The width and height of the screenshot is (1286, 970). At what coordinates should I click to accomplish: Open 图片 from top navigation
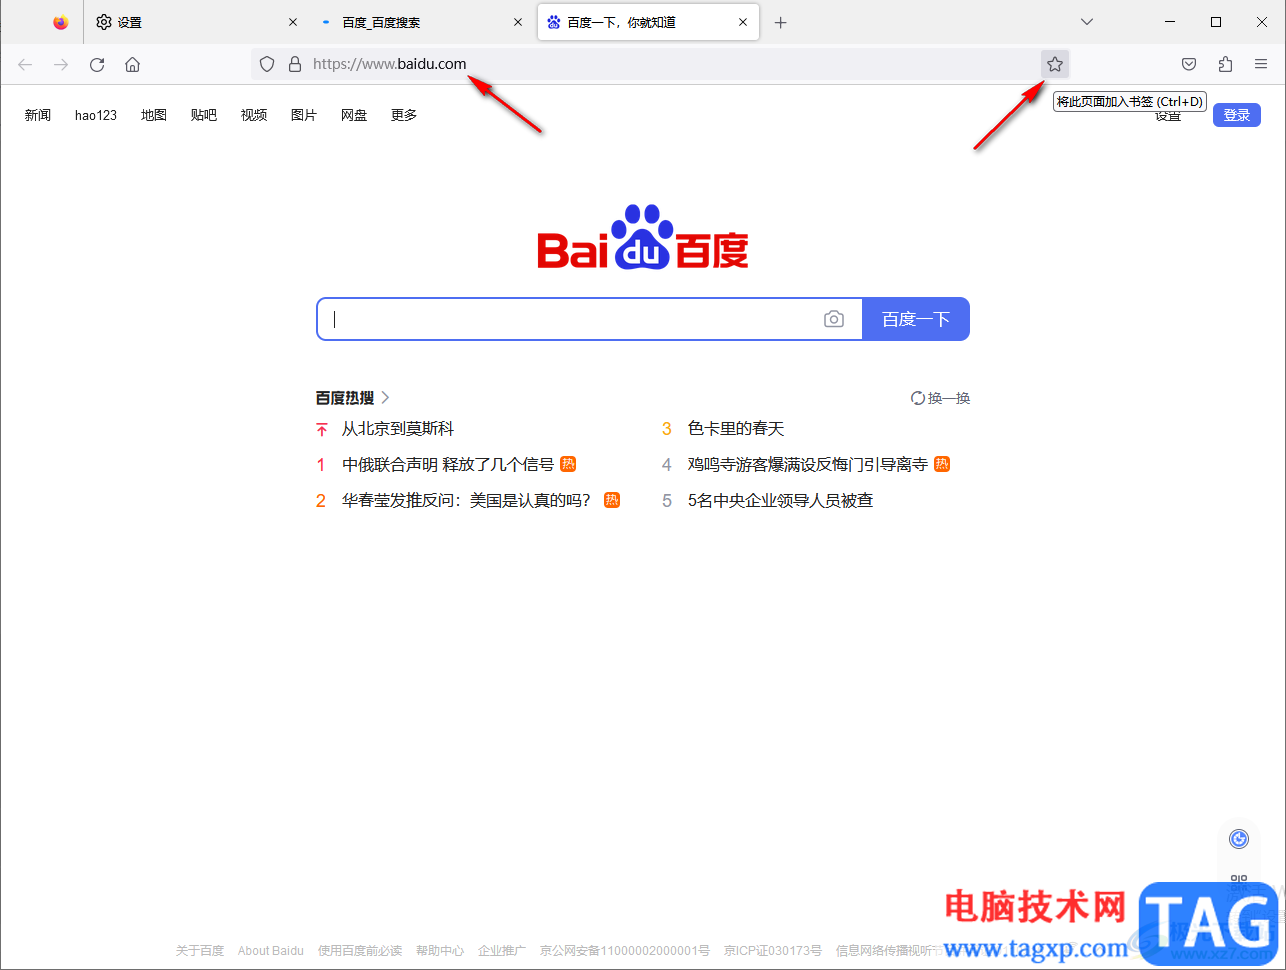[304, 115]
